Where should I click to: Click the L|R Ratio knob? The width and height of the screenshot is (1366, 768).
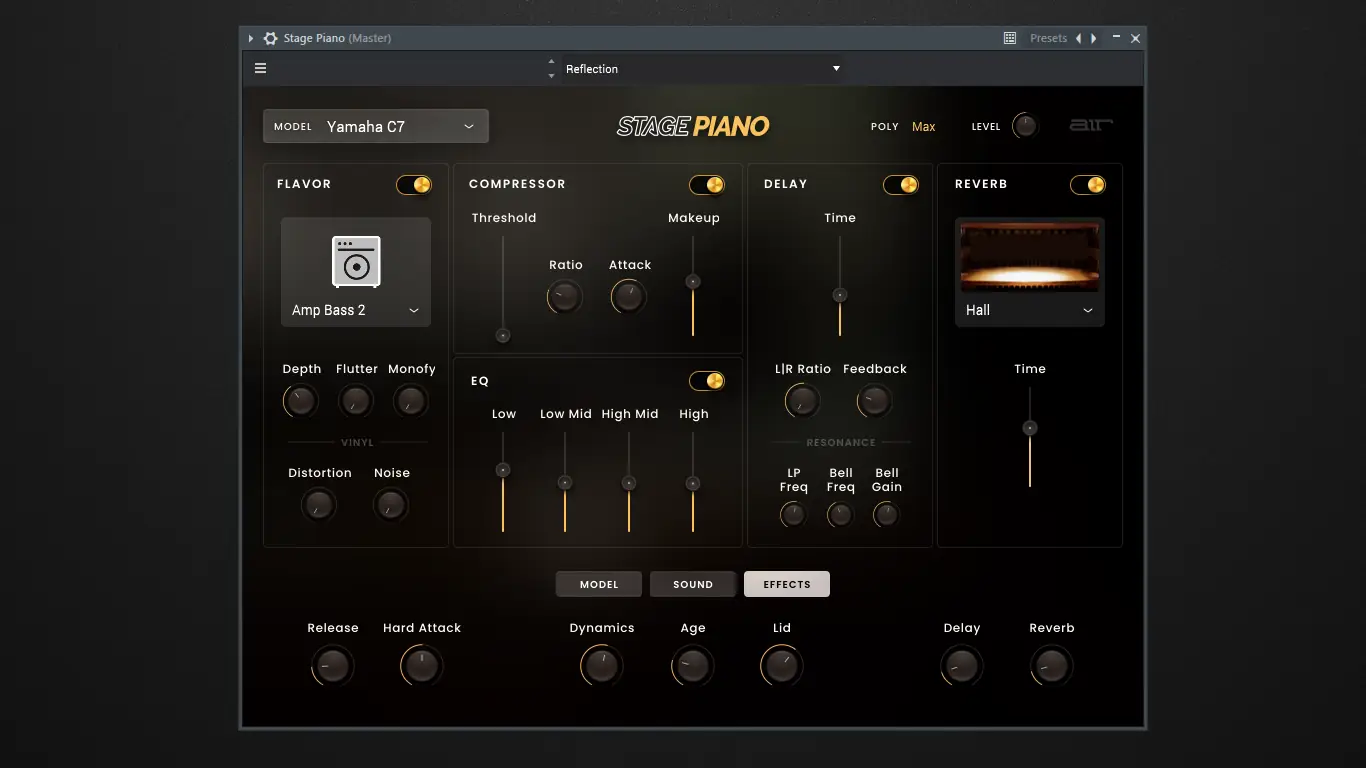click(802, 401)
